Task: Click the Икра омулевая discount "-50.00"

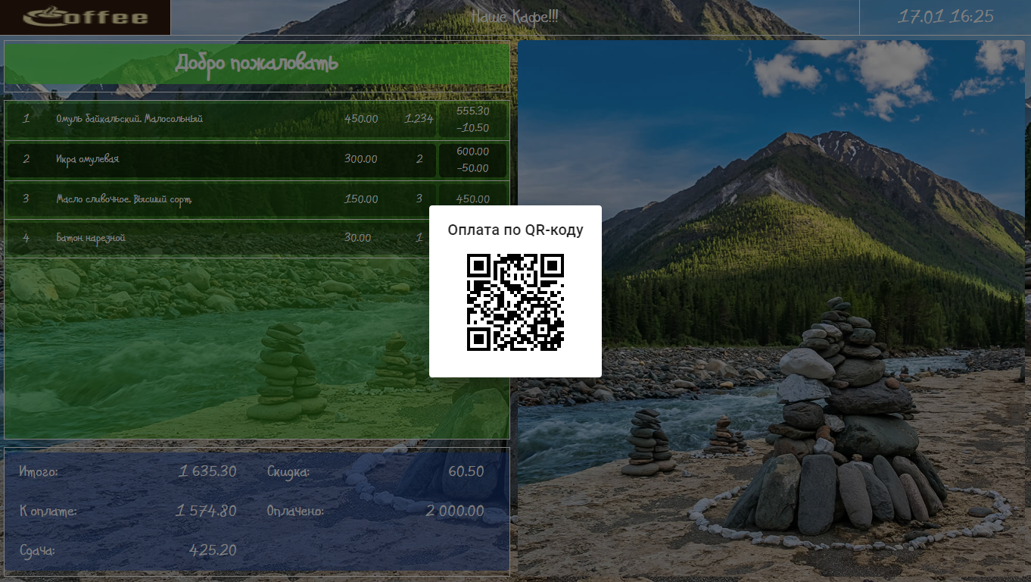Action: tap(473, 168)
